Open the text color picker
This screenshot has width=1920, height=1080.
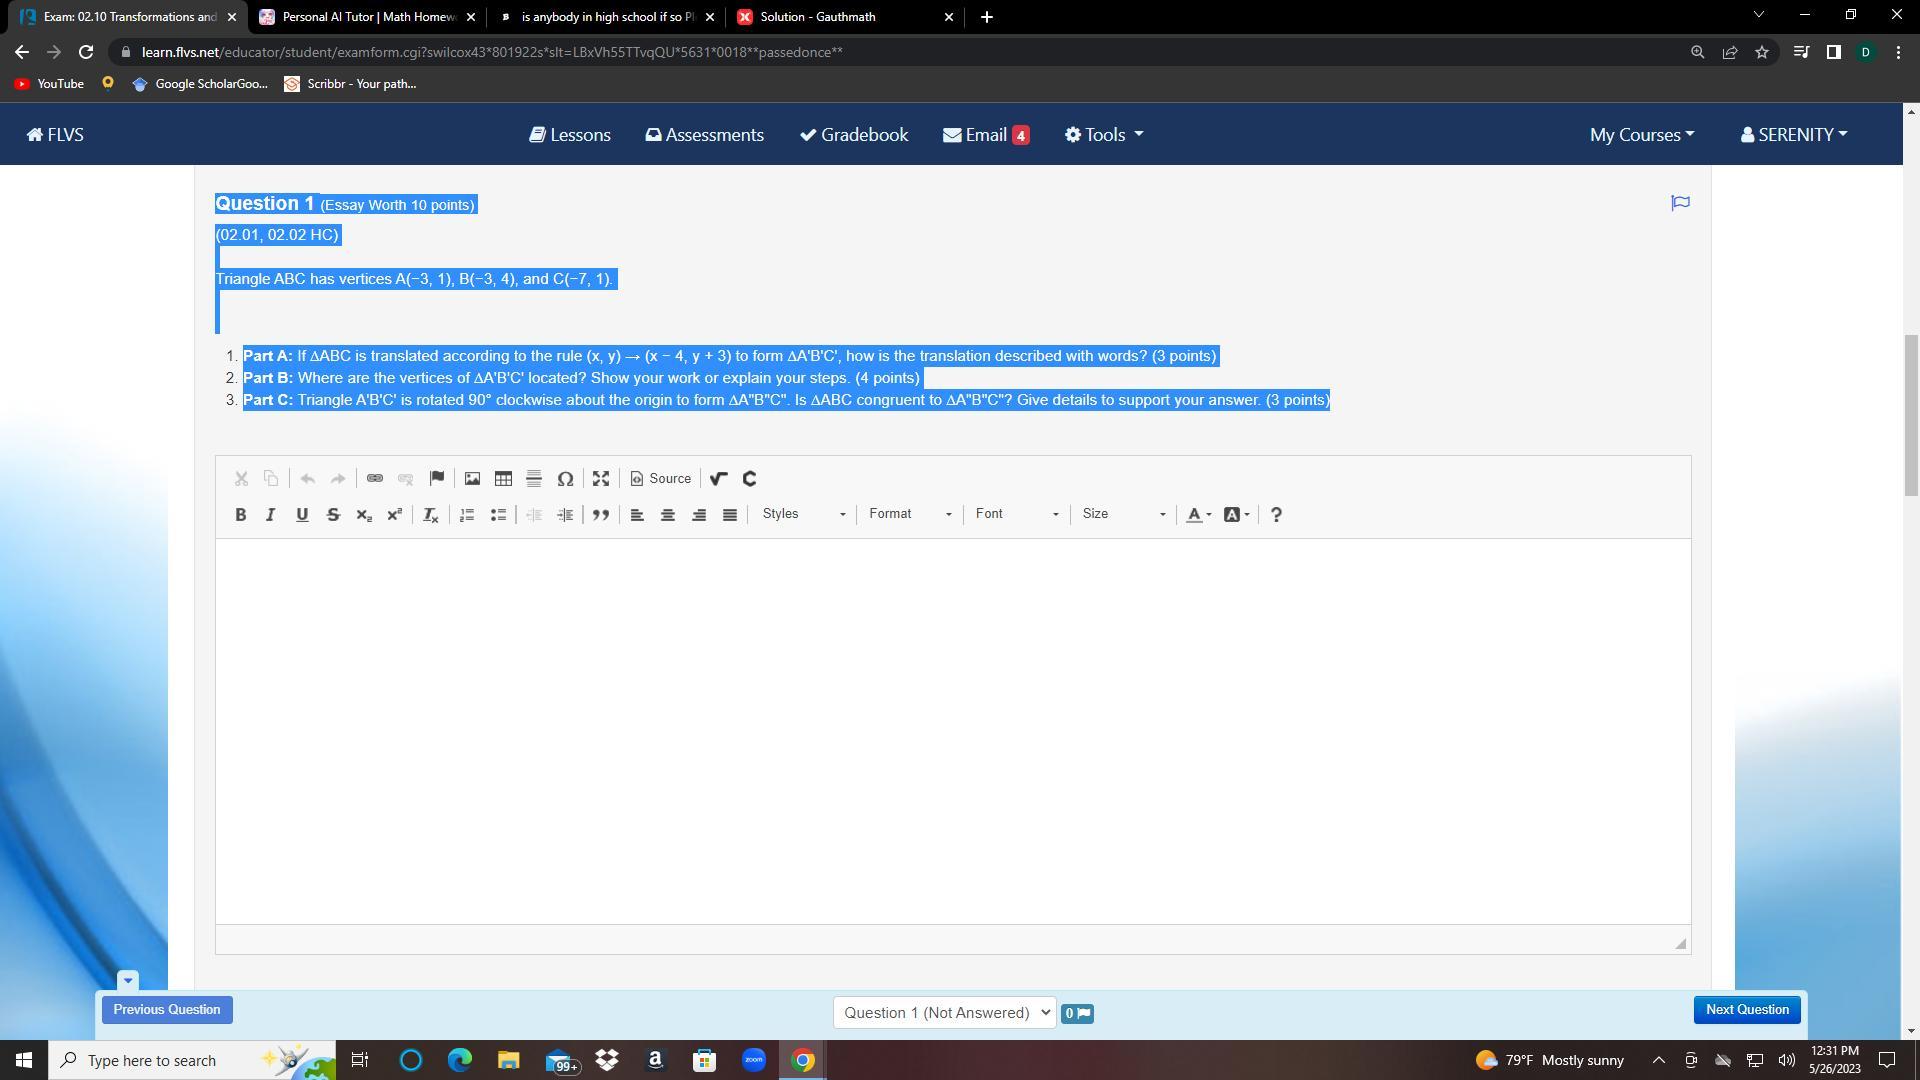[x=1198, y=515]
